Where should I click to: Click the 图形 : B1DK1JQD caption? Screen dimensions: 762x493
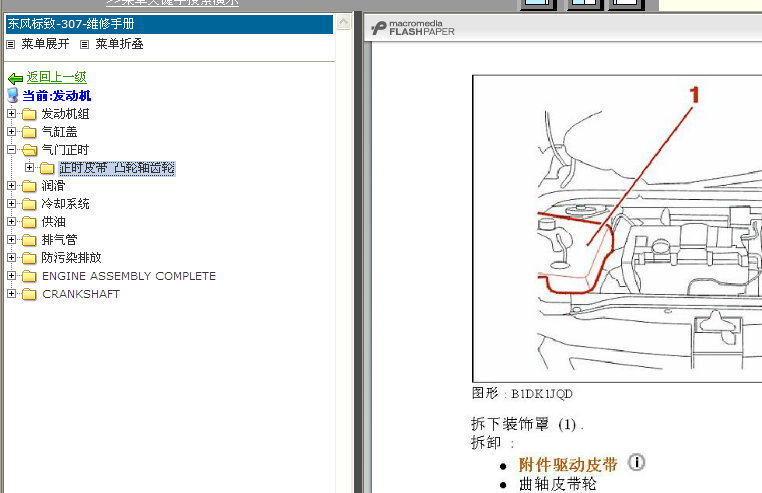[x=522, y=393]
